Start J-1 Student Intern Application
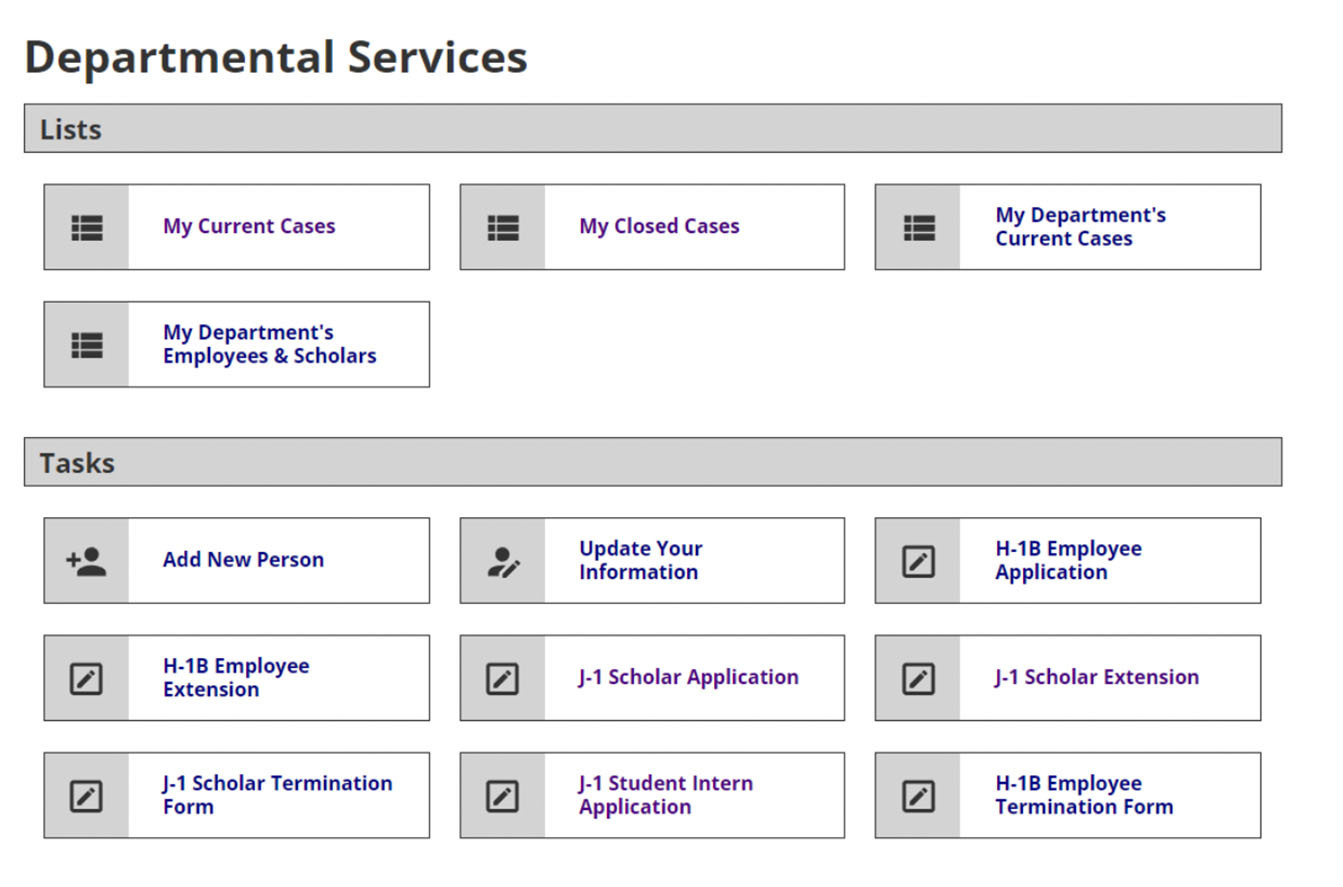This screenshot has width=1343, height=887. 665,795
